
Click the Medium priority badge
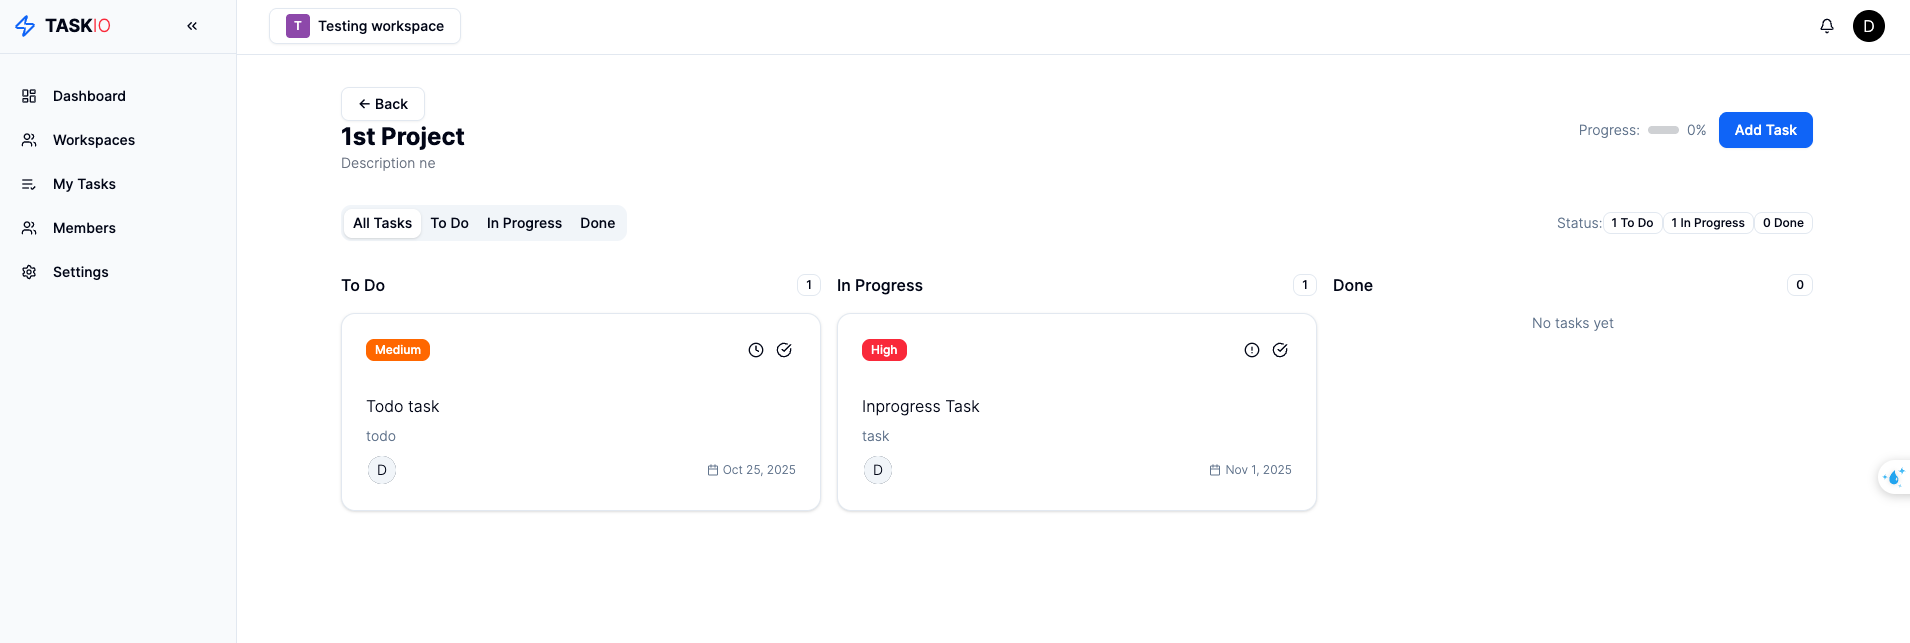398,350
